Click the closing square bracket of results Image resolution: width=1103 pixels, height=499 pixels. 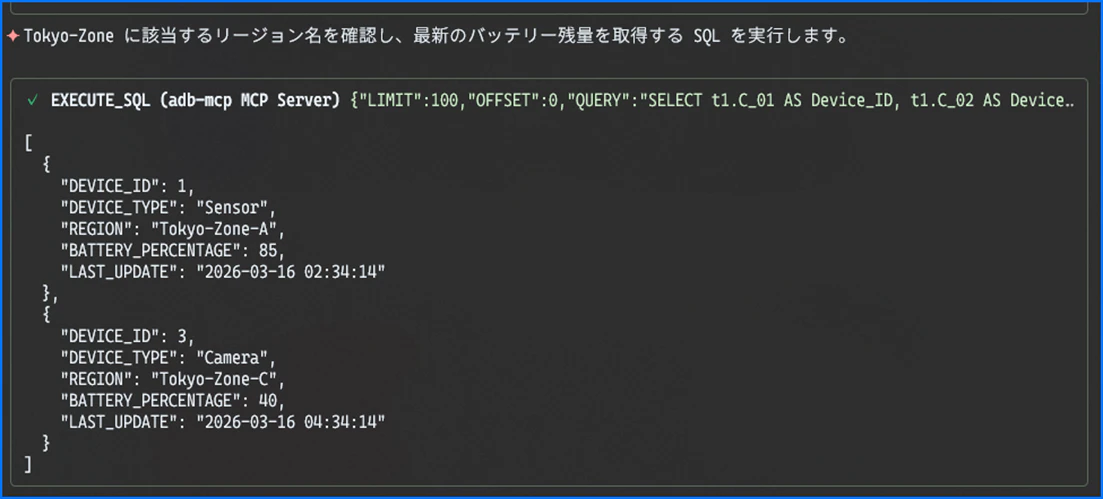pyautogui.click(x=28, y=465)
